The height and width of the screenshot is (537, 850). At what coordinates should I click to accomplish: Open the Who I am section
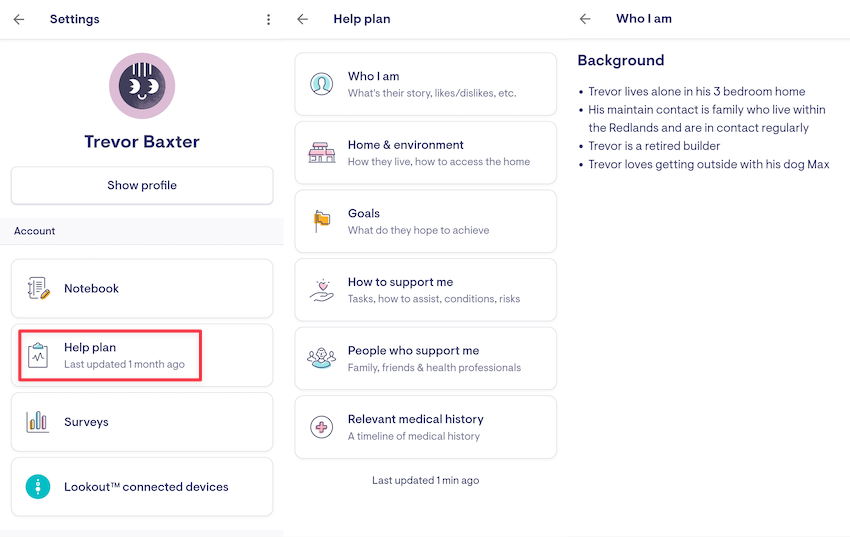click(x=425, y=84)
